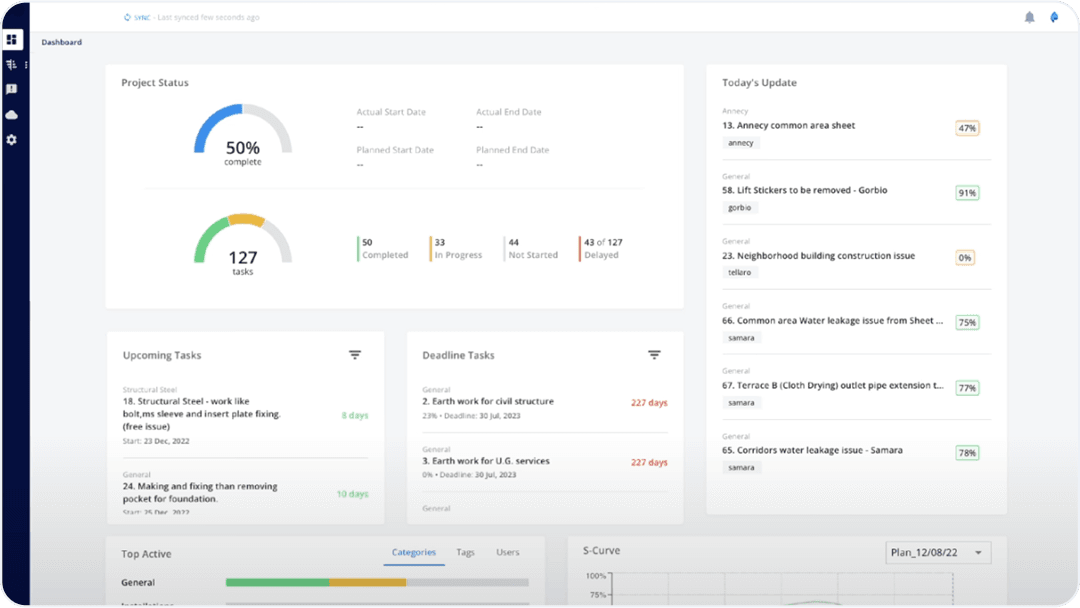Open the issues feedback icon in sidebar

pos(12,90)
